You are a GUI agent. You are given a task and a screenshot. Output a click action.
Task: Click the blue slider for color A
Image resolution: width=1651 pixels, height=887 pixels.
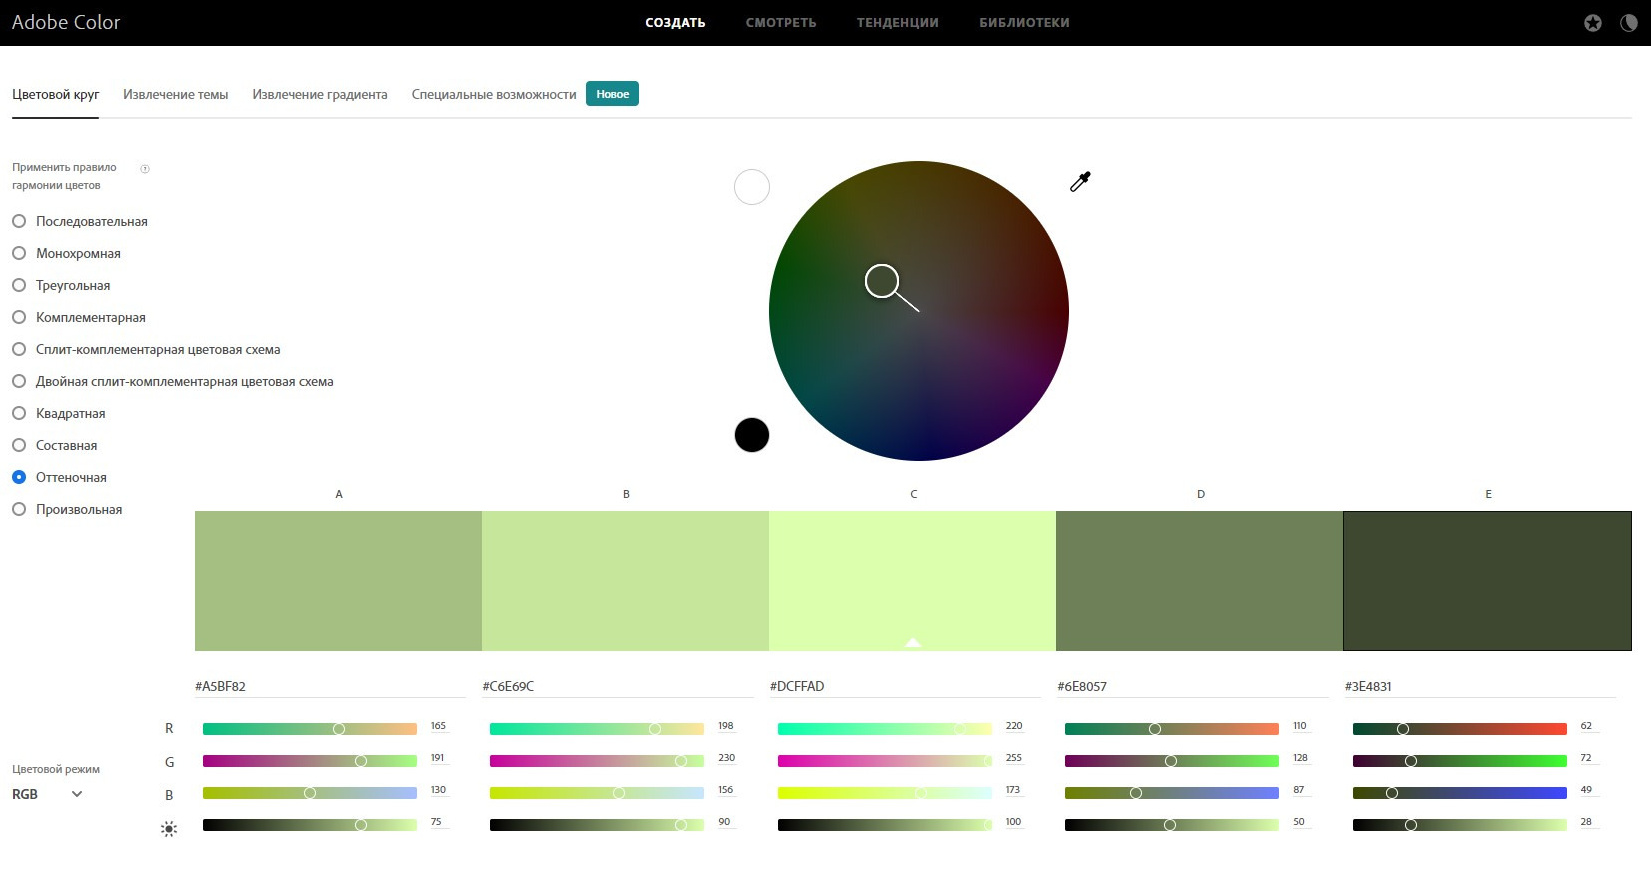(310, 793)
